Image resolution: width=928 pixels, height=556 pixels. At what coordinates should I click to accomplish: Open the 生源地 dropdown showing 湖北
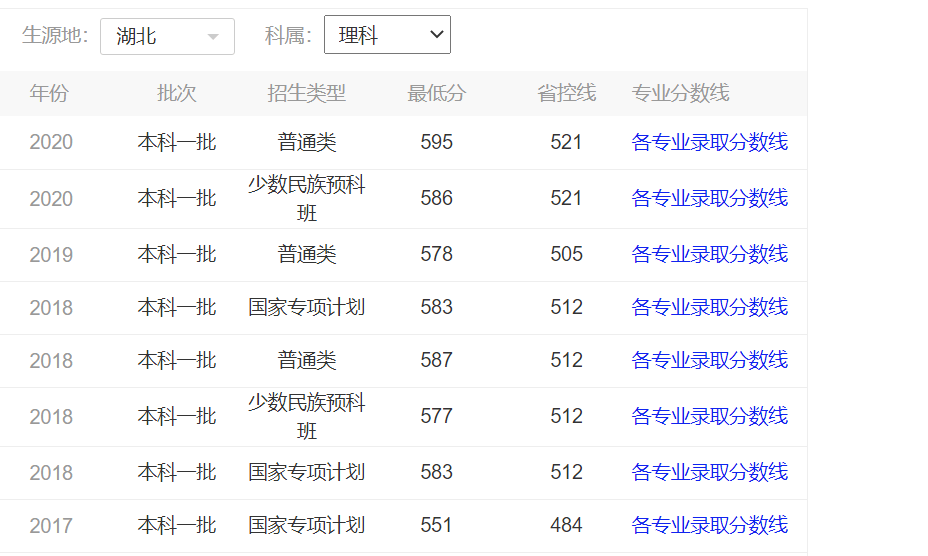click(x=167, y=37)
